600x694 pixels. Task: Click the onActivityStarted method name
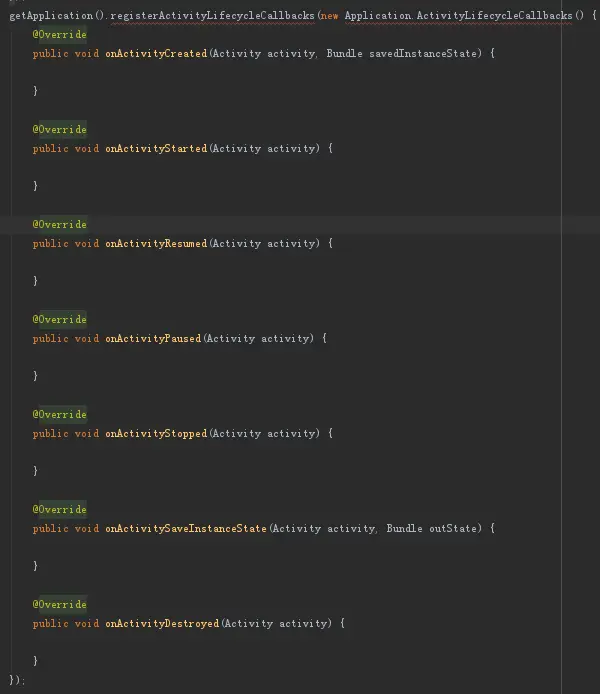point(156,149)
